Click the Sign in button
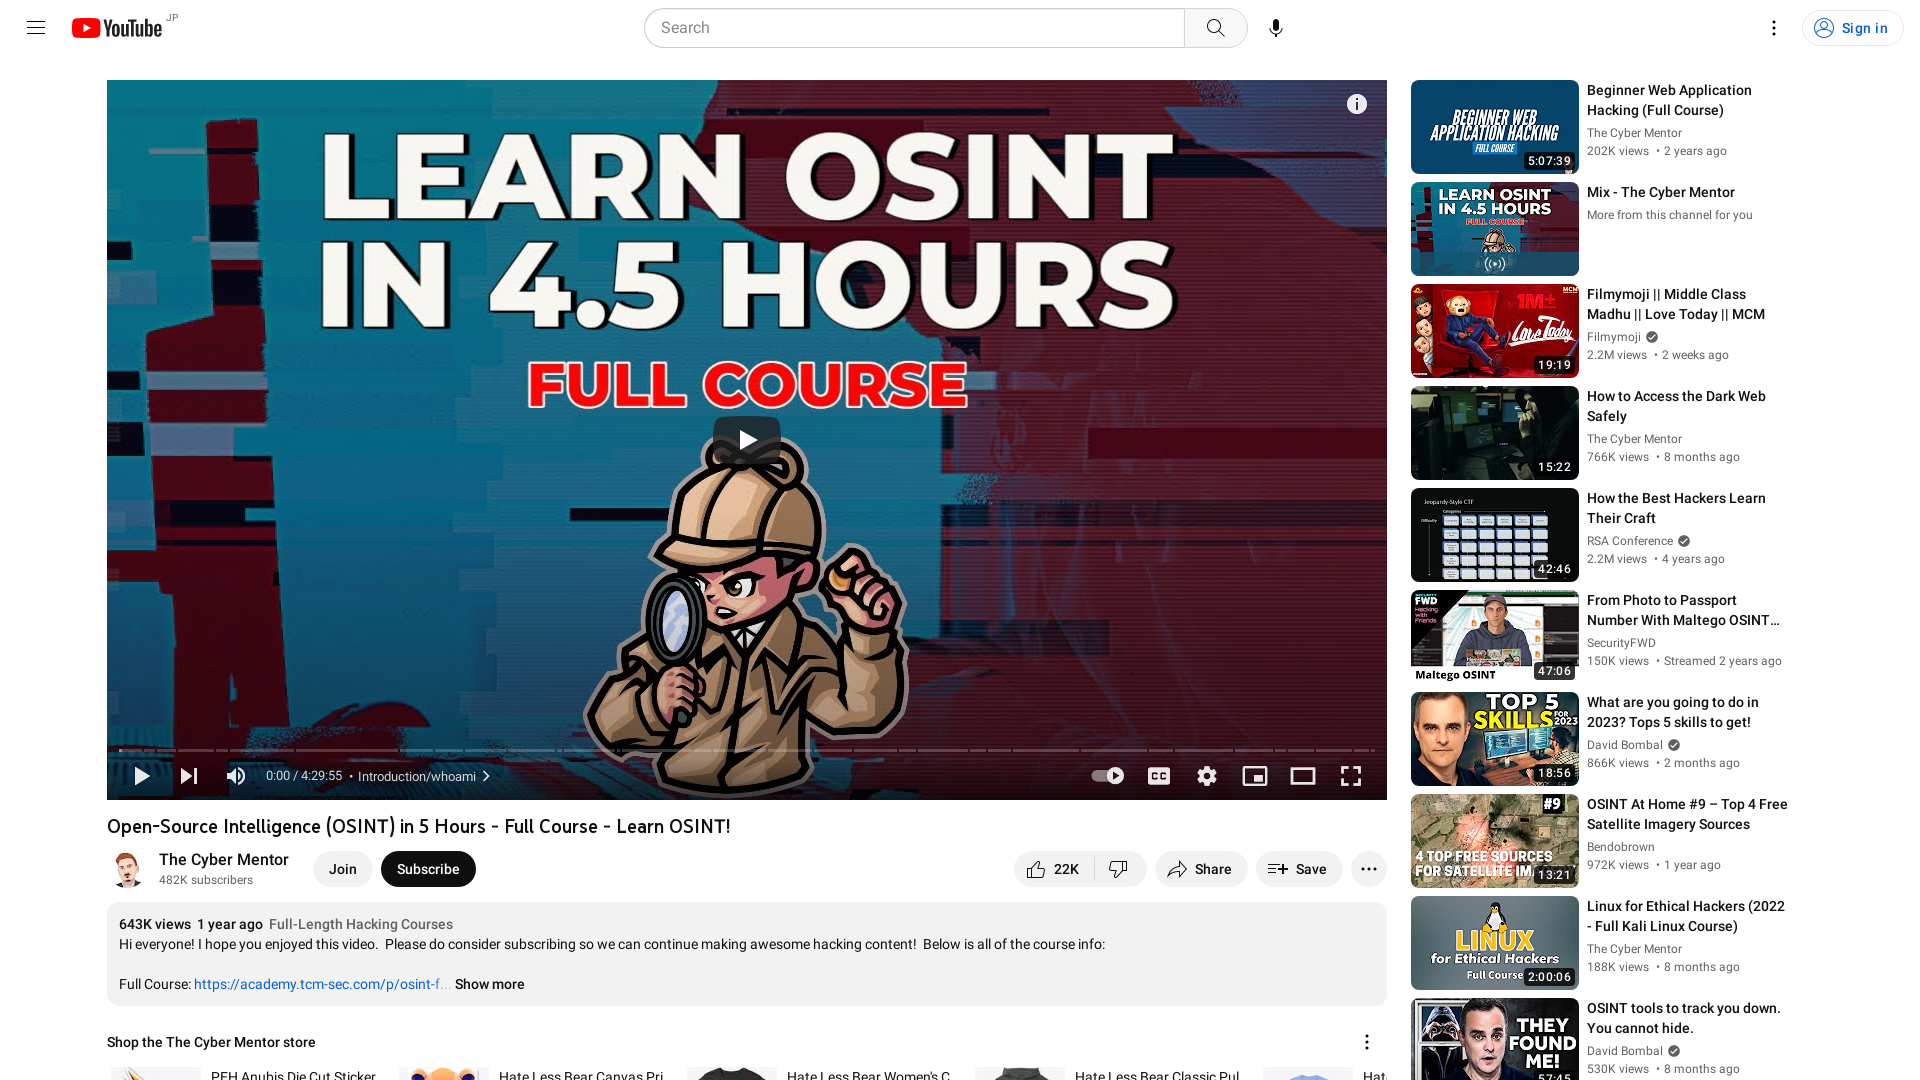The width and height of the screenshot is (1920, 1080). (1852, 28)
